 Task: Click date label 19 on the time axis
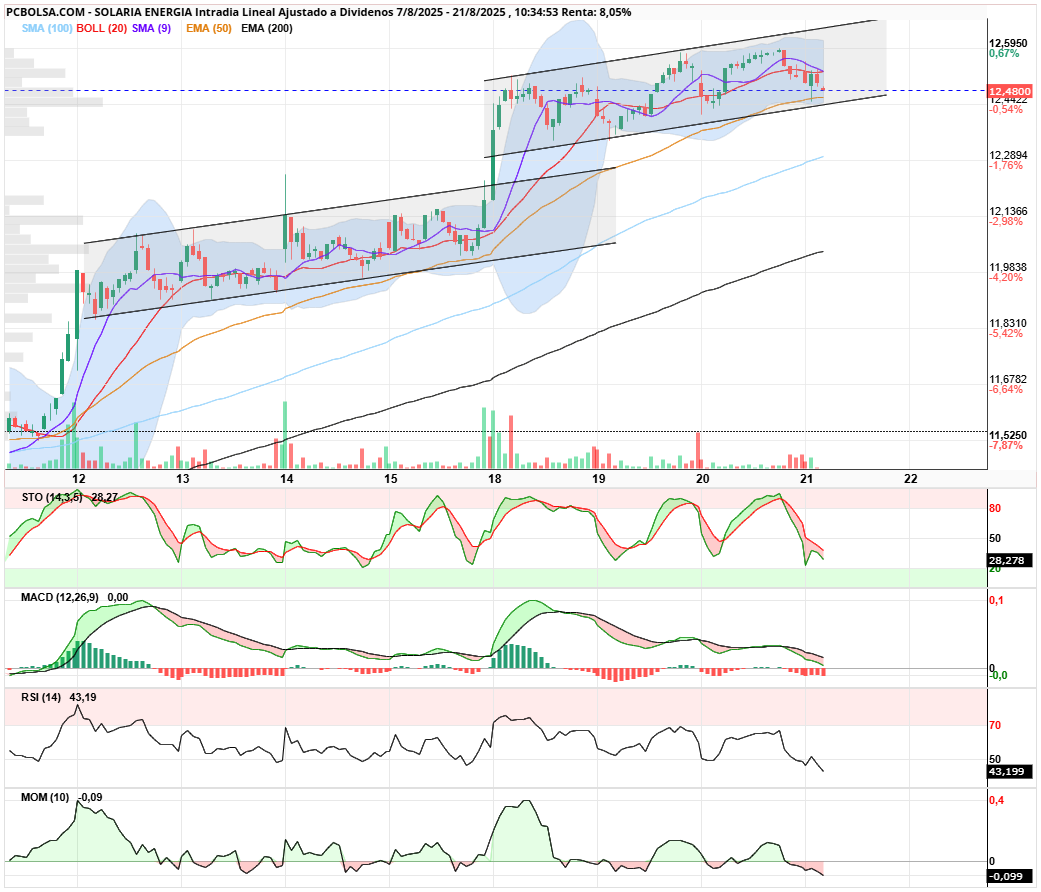pyautogui.click(x=598, y=479)
